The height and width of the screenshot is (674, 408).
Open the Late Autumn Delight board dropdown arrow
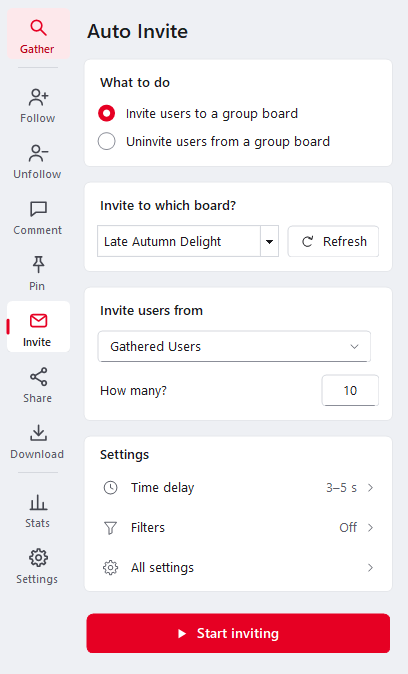click(270, 241)
